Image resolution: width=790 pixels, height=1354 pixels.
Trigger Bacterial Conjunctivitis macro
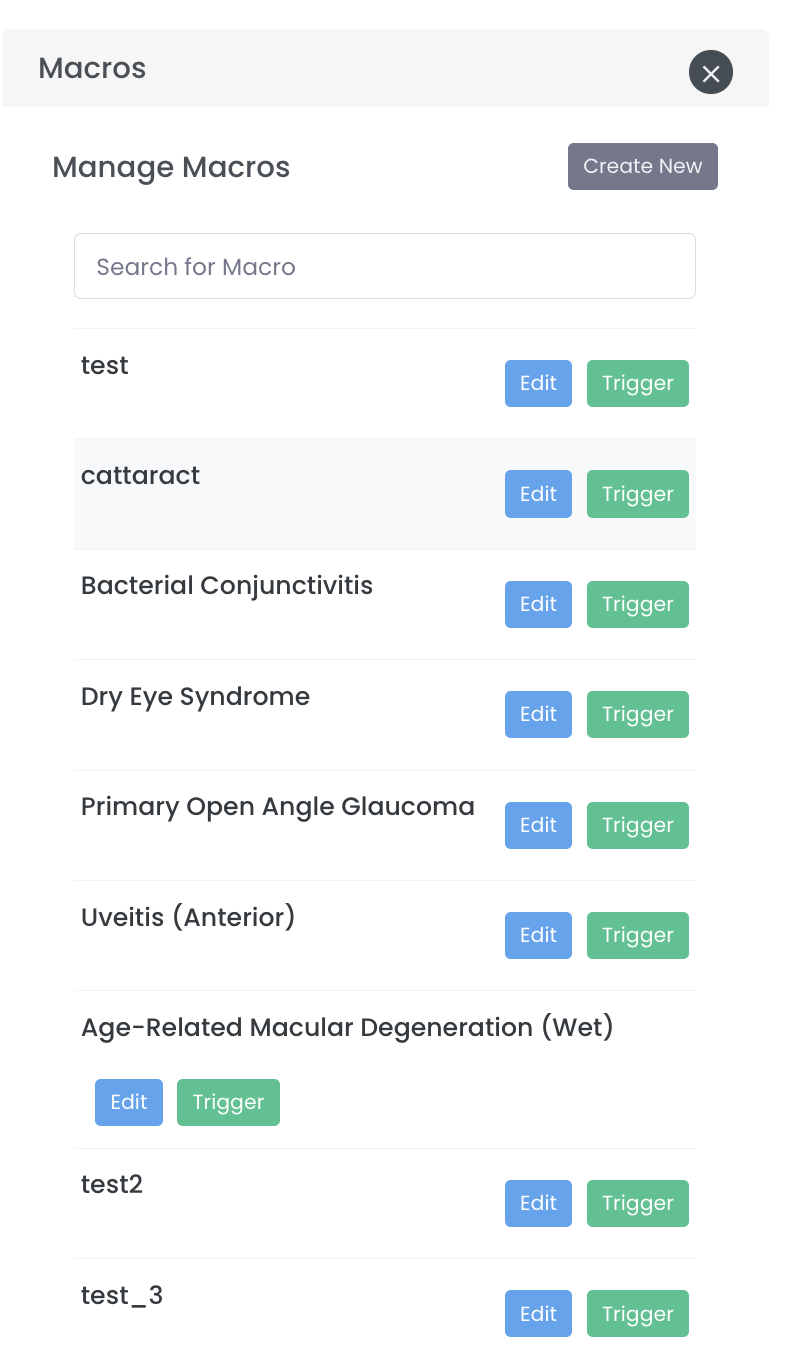click(x=638, y=604)
